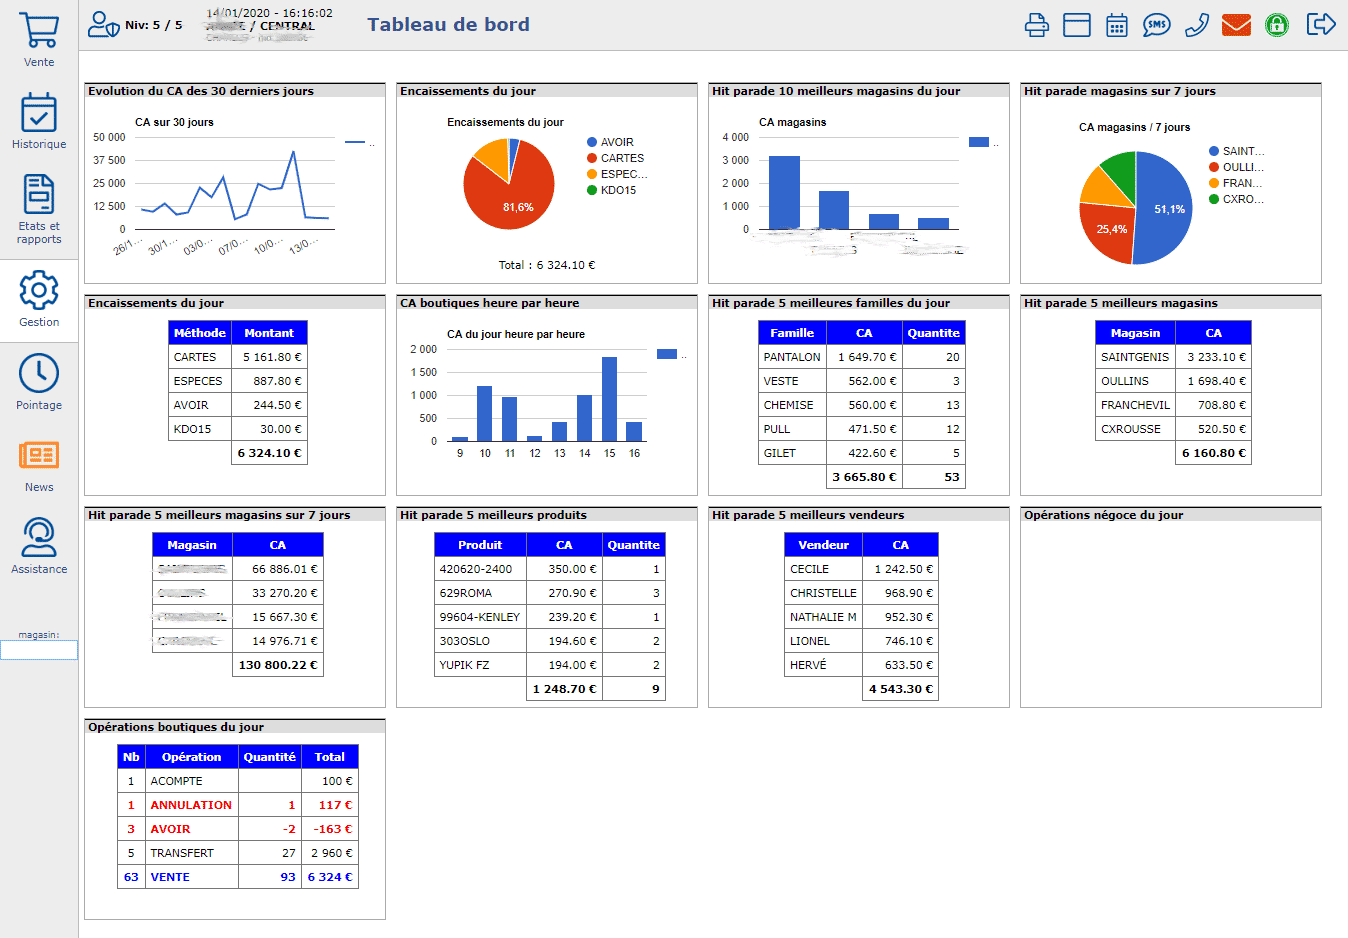Click the green padlock icon
This screenshot has width=1348, height=938.
tap(1277, 25)
